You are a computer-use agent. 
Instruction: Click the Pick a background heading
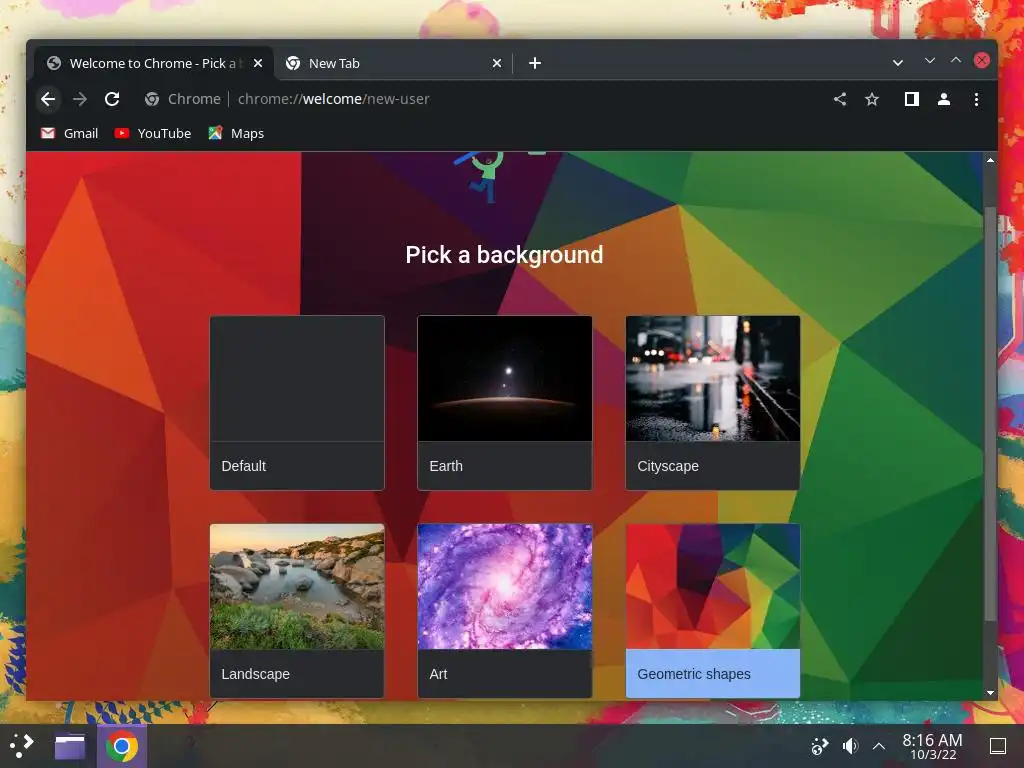click(504, 255)
